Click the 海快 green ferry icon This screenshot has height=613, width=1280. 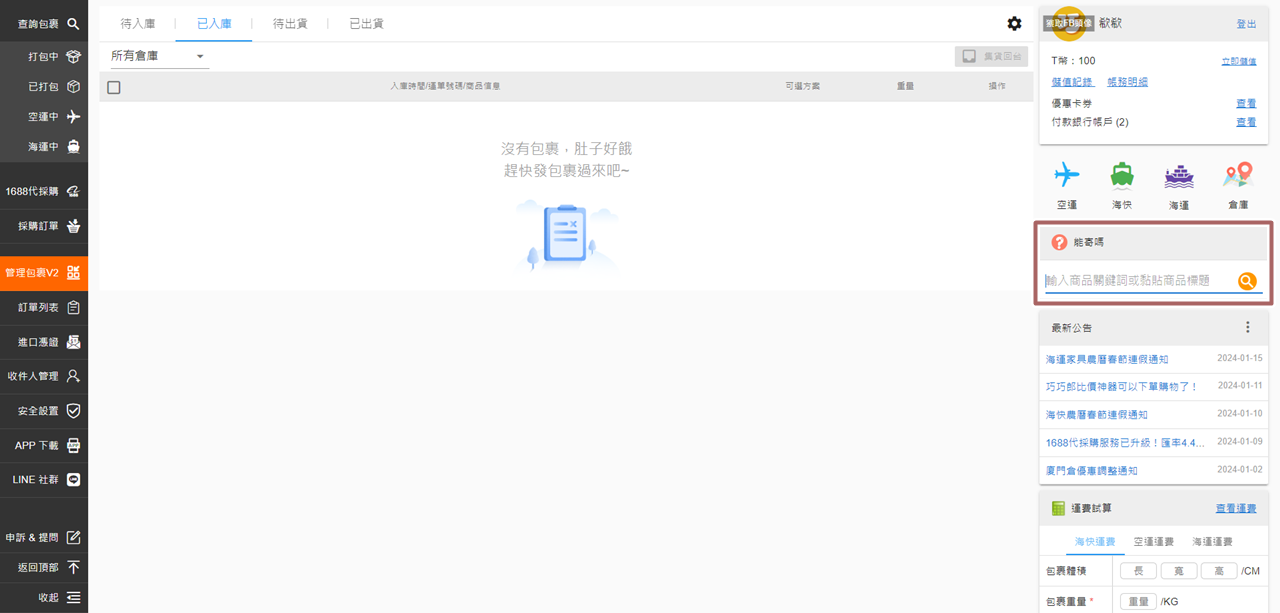1122,175
